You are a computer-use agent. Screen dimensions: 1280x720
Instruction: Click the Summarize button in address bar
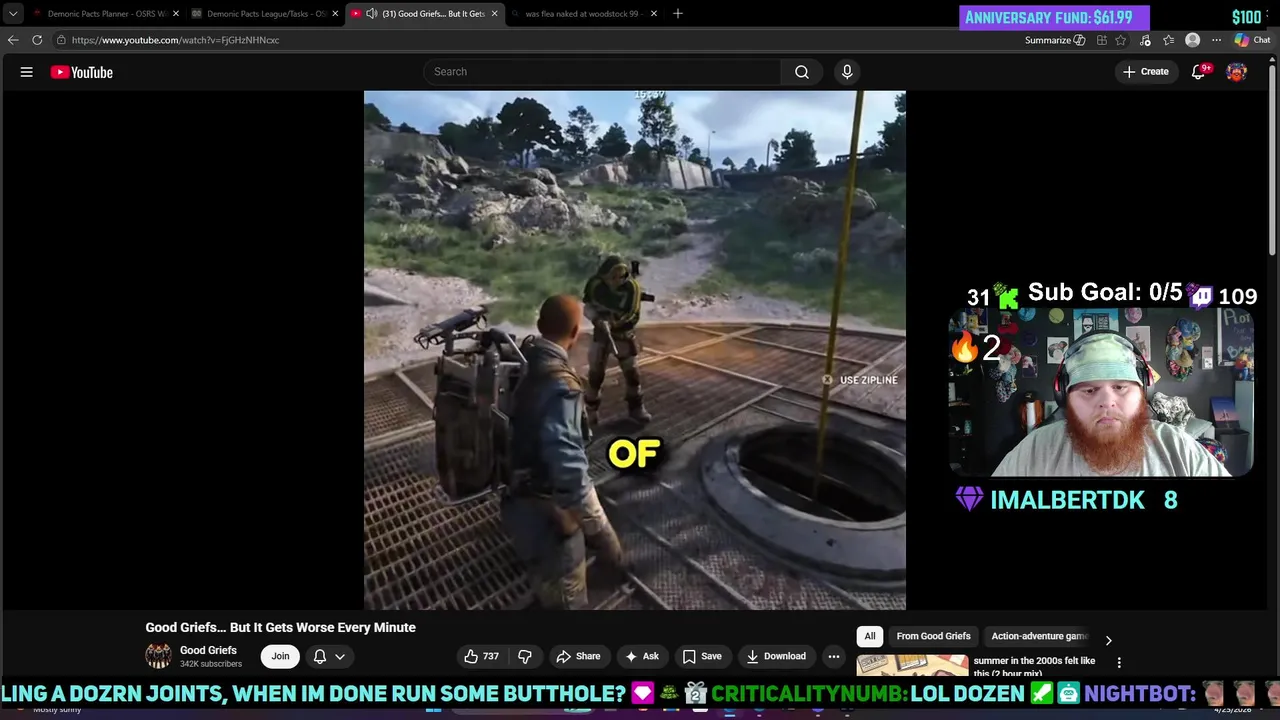(1055, 40)
